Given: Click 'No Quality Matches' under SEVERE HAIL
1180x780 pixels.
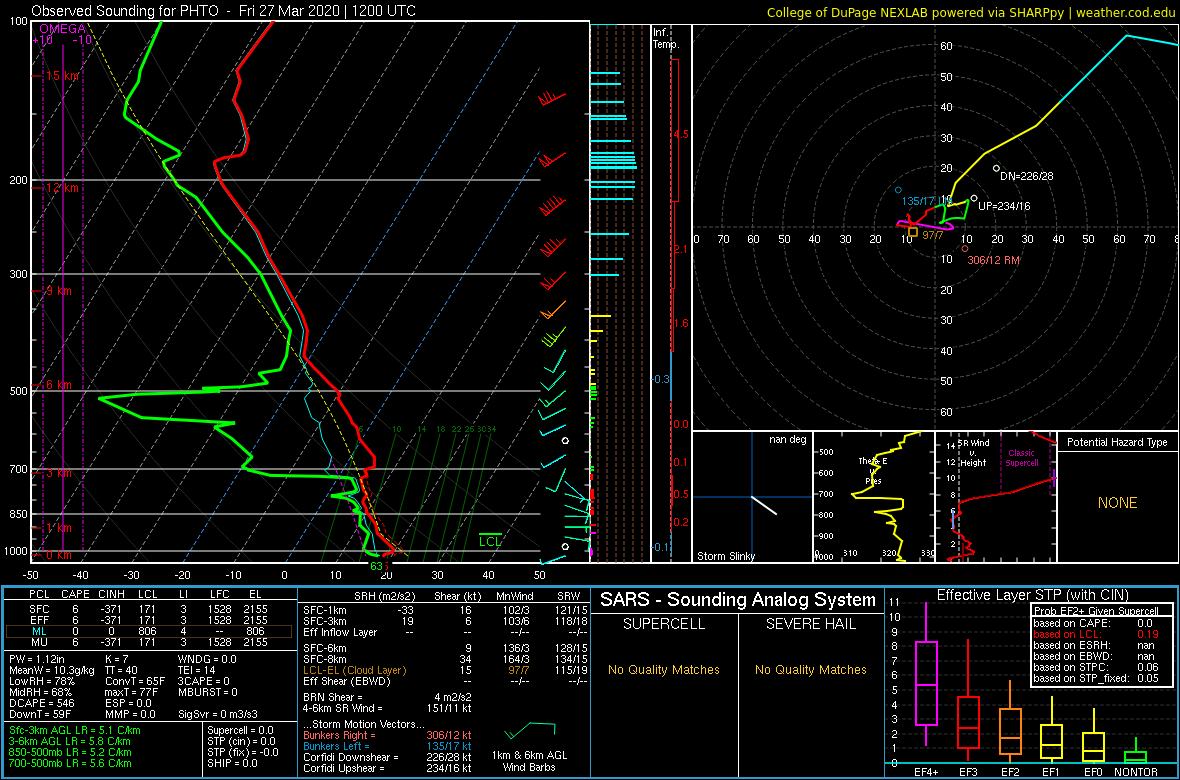Looking at the screenshot, I should point(810,669).
